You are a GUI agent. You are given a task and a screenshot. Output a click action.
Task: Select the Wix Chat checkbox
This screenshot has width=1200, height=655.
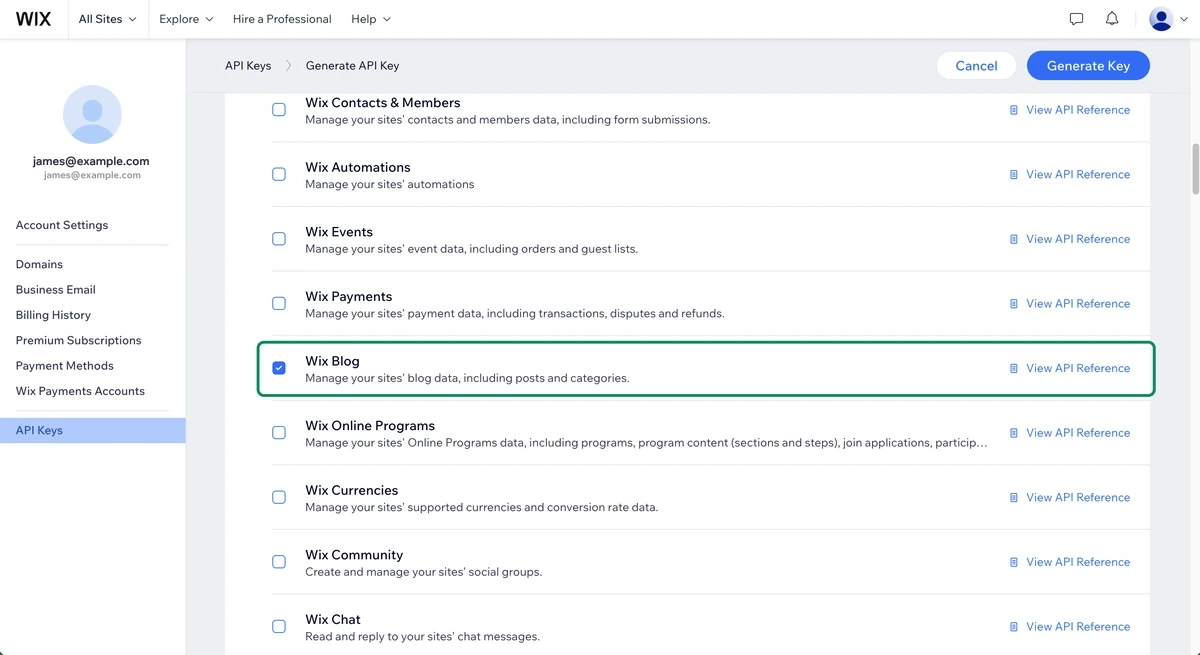pyautogui.click(x=279, y=627)
